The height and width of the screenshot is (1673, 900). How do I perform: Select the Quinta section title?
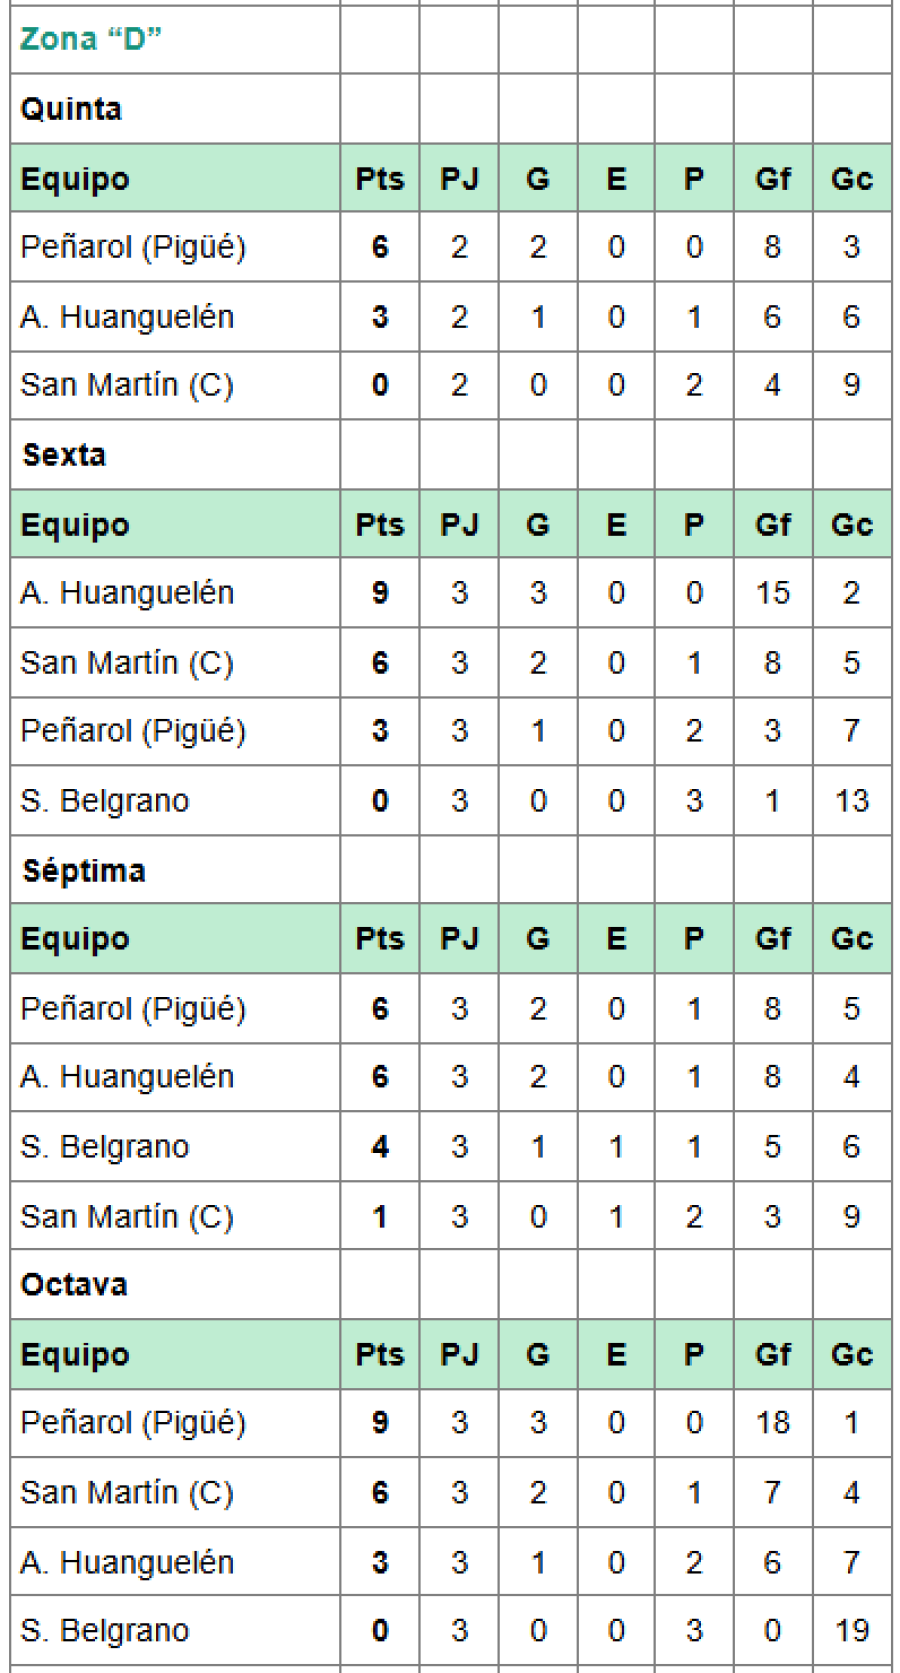pos(71,109)
